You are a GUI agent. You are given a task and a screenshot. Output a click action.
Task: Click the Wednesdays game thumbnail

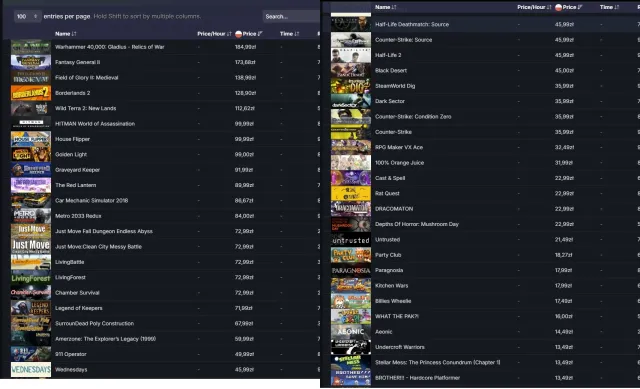click(x=31, y=370)
